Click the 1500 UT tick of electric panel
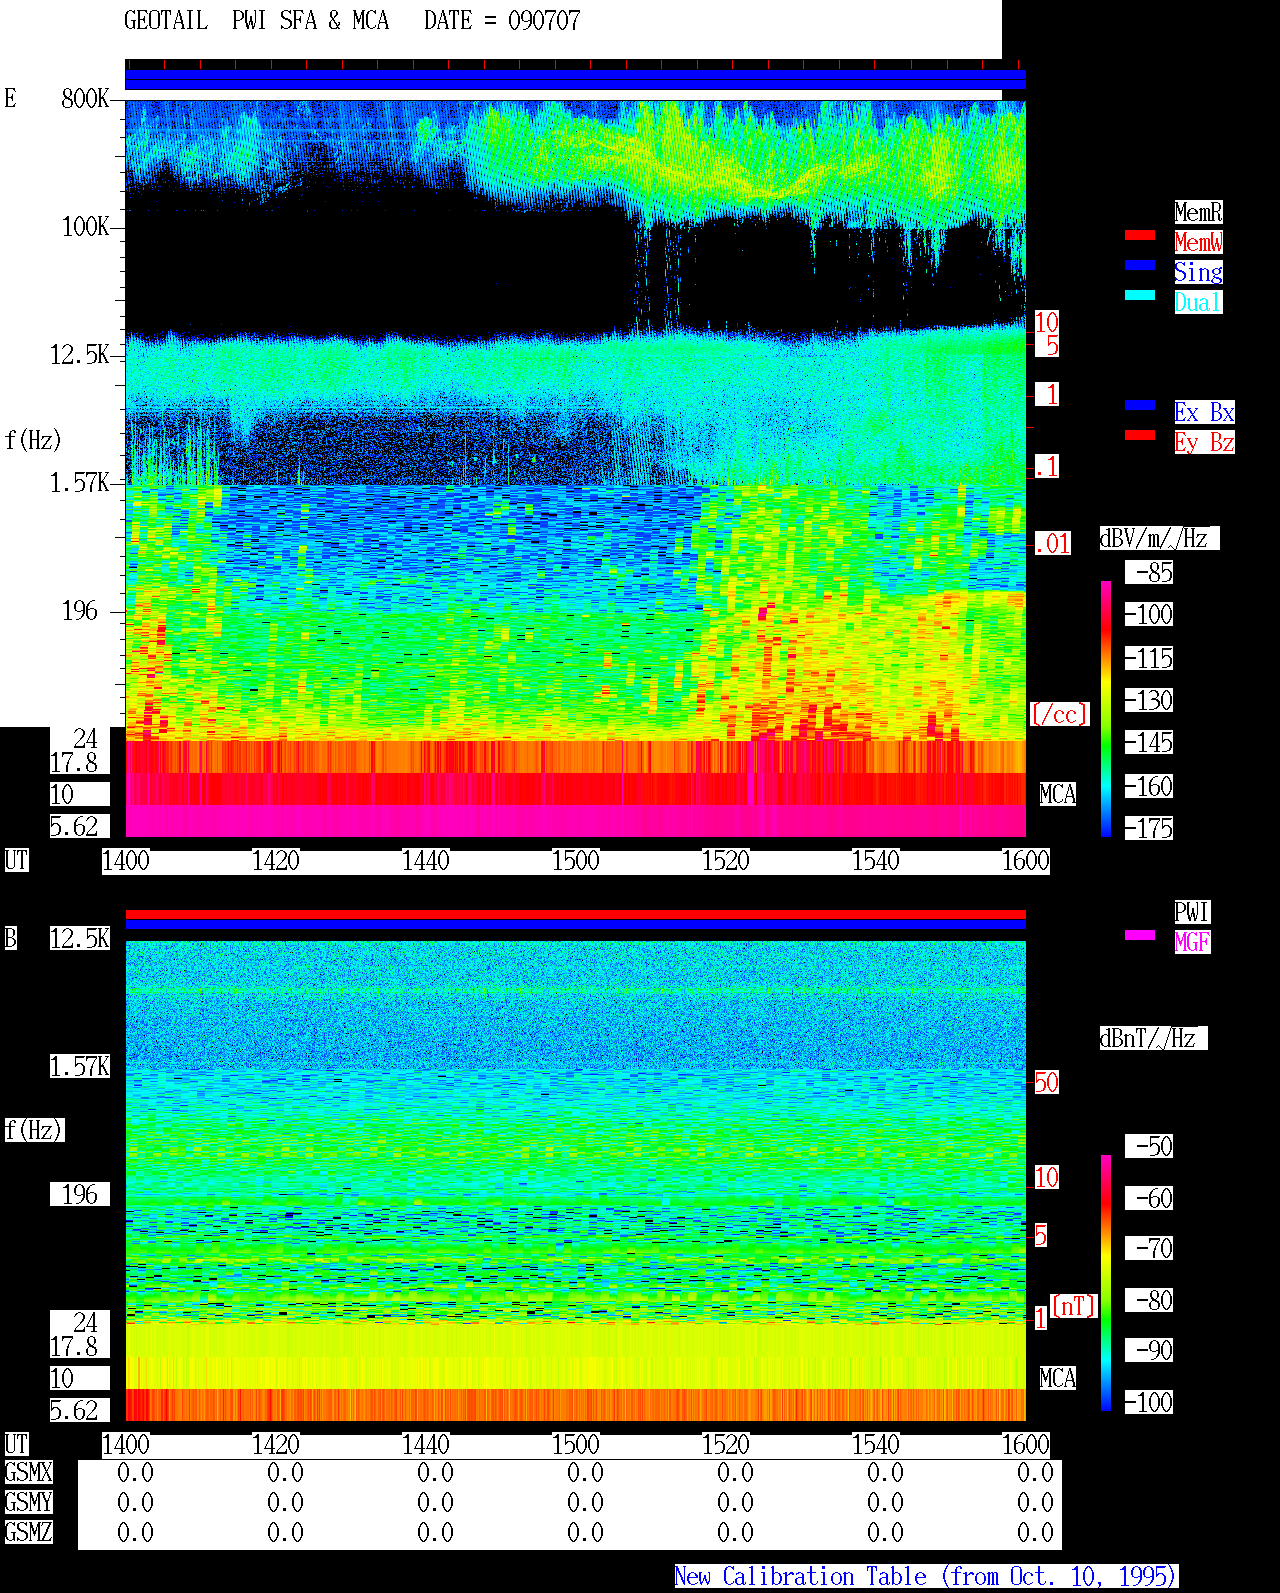This screenshot has height=1593, width=1280. pos(576,861)
